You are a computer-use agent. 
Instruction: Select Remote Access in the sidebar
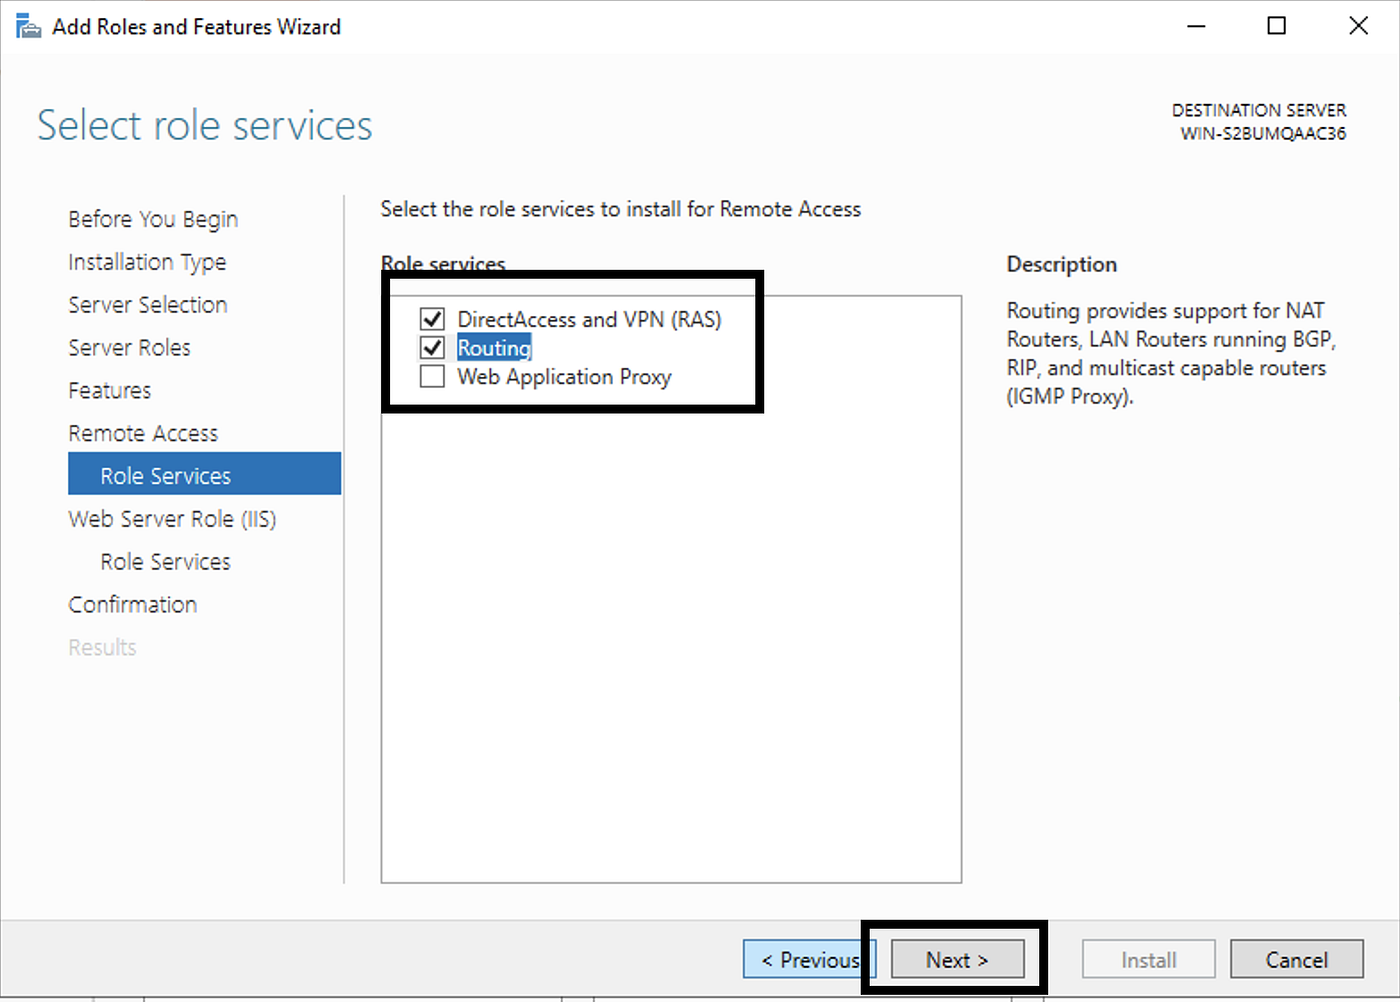click(143, 432)
